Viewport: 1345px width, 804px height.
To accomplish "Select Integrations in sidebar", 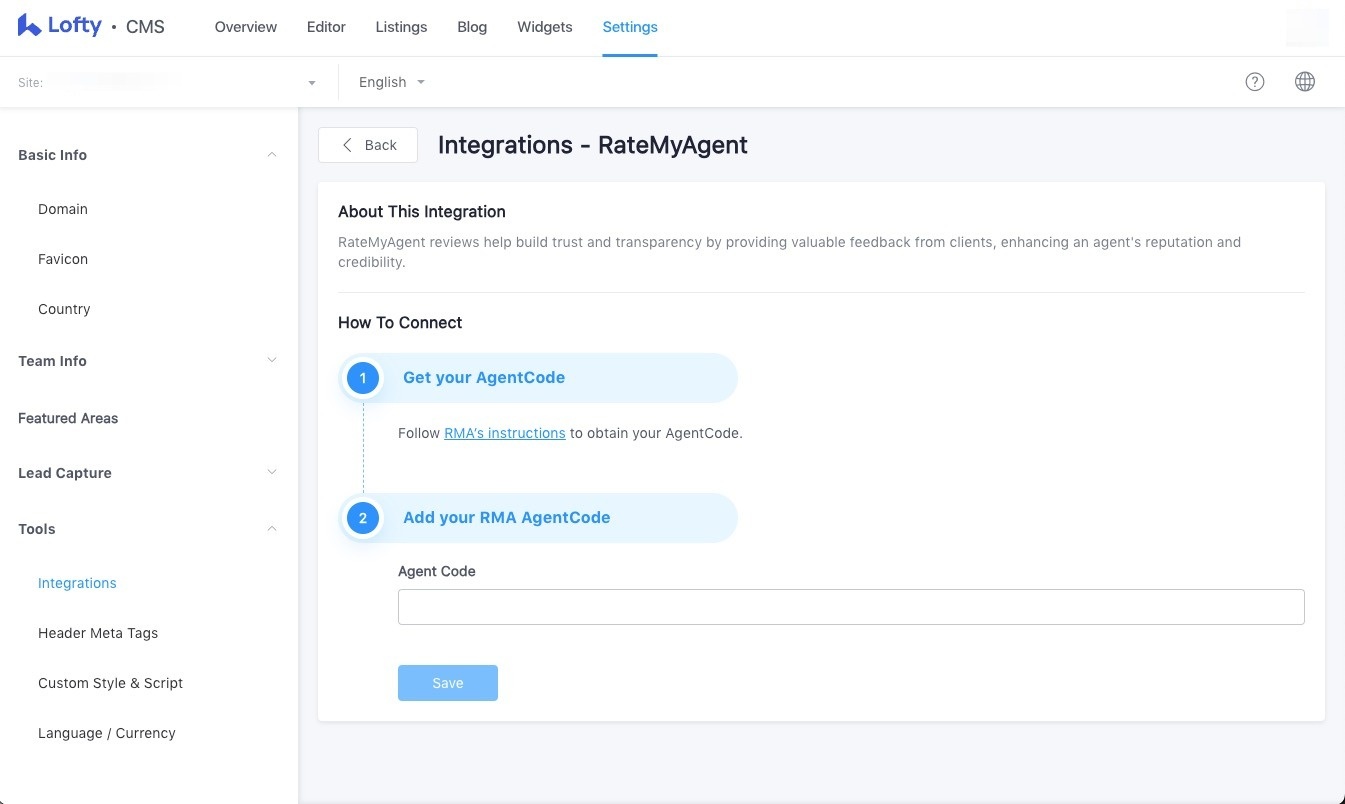I will [x=77, y=583].
